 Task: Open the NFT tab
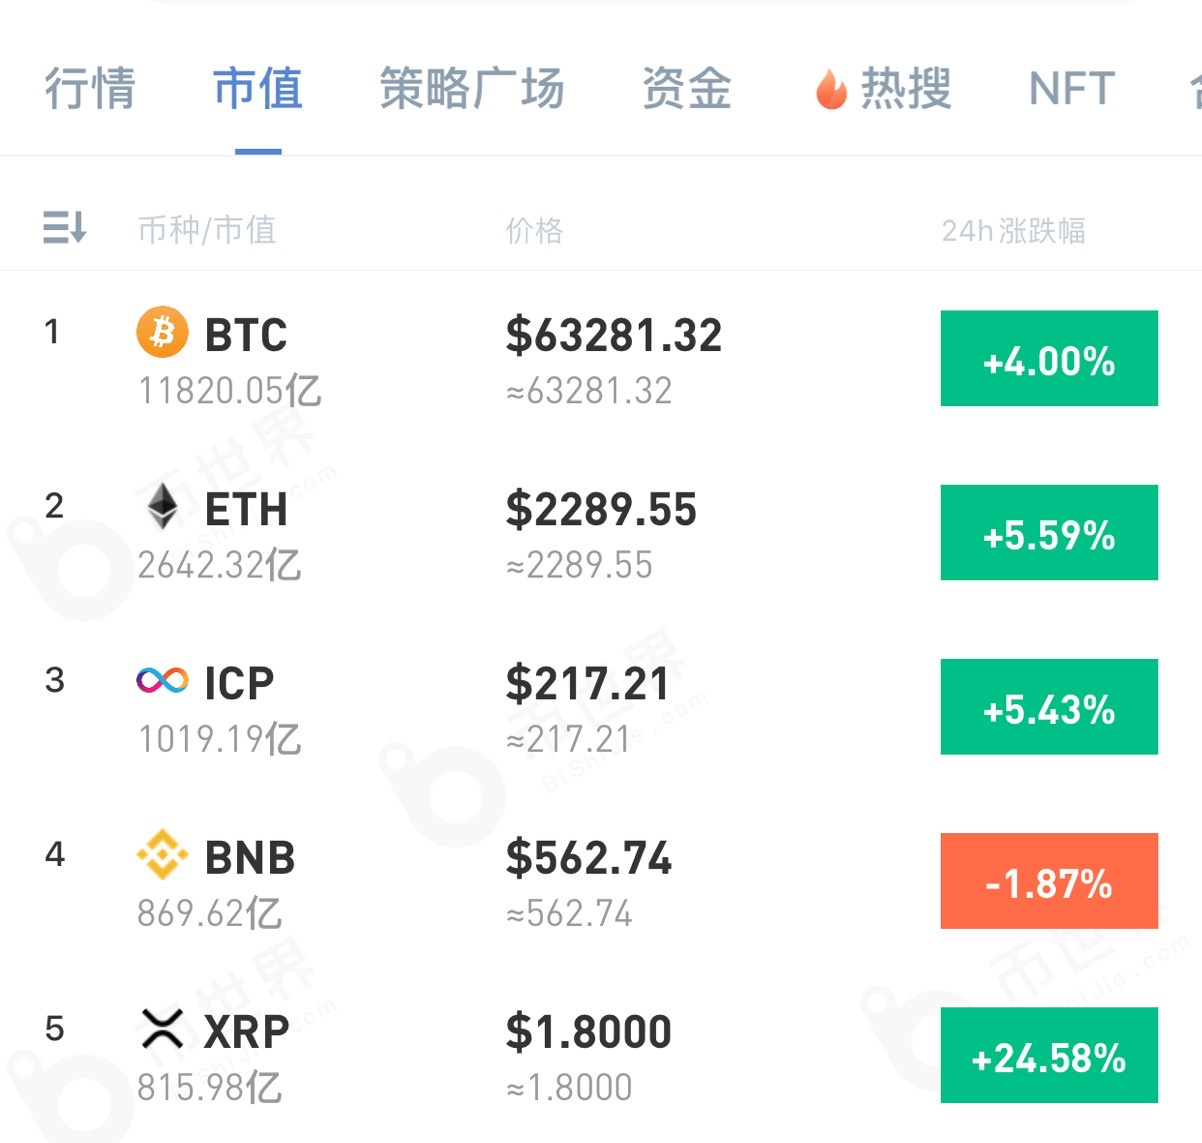click(1072, 89)
